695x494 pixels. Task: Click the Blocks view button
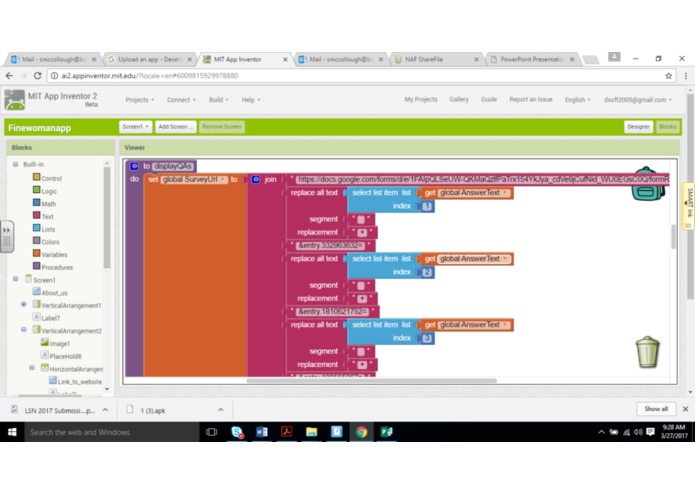point(668,127)
